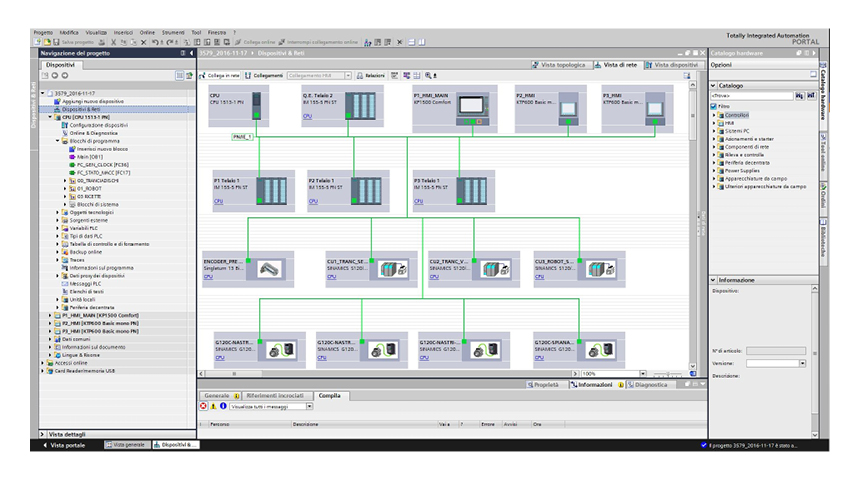This screenshot has height=480, width=860.
Task: Click the yellow warning filter icon in Compila
Action: tap(213, 406)
